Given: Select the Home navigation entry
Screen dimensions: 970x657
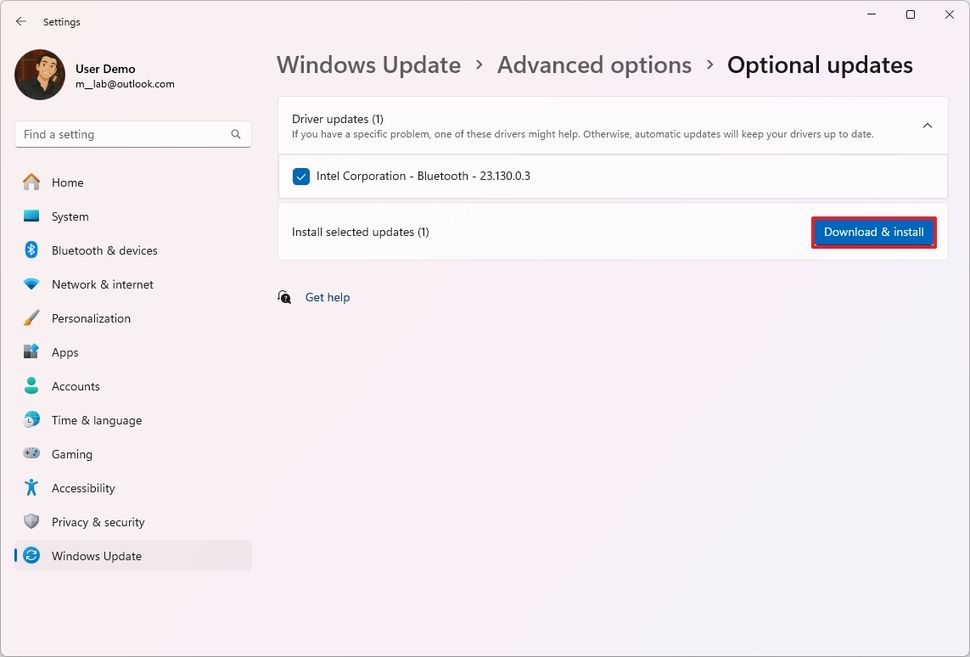Looking at the screenshot, I should pos(67,182).
